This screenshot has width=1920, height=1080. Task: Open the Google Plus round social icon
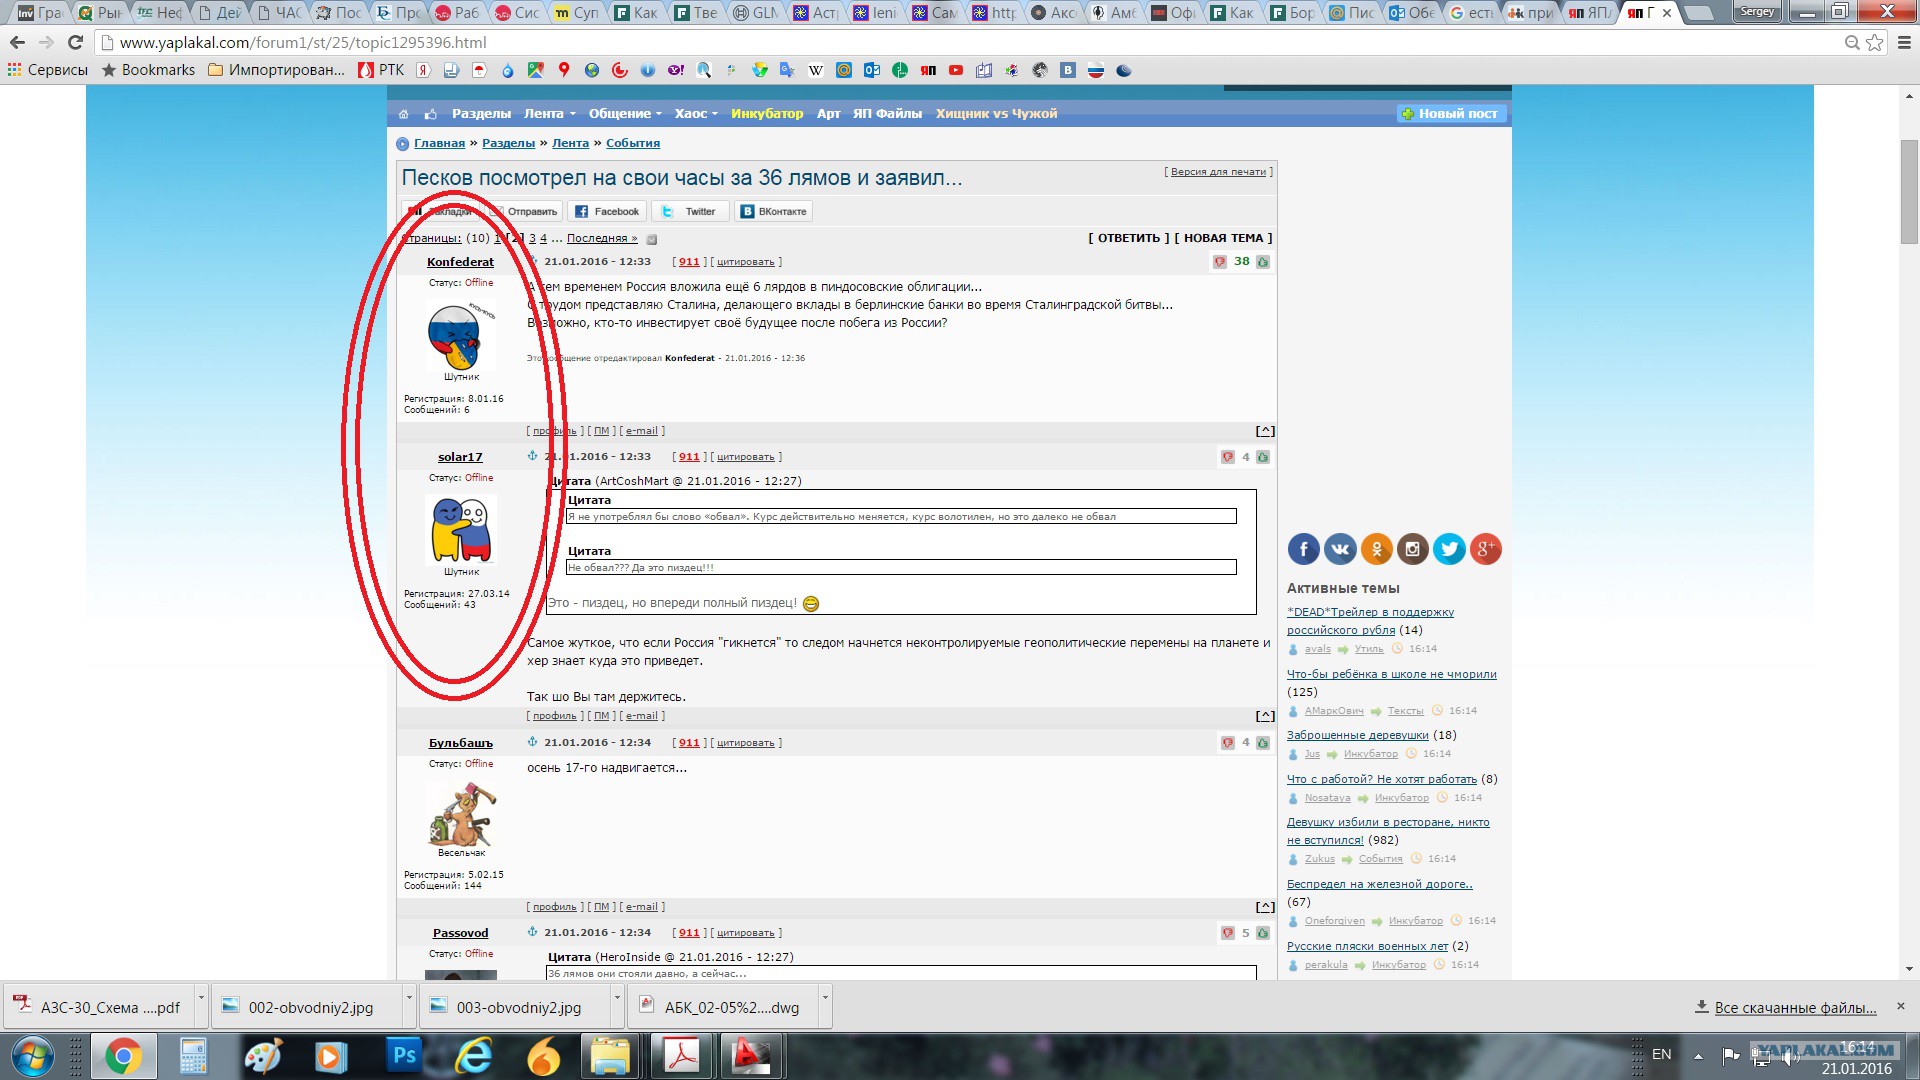pos(1486,548)
